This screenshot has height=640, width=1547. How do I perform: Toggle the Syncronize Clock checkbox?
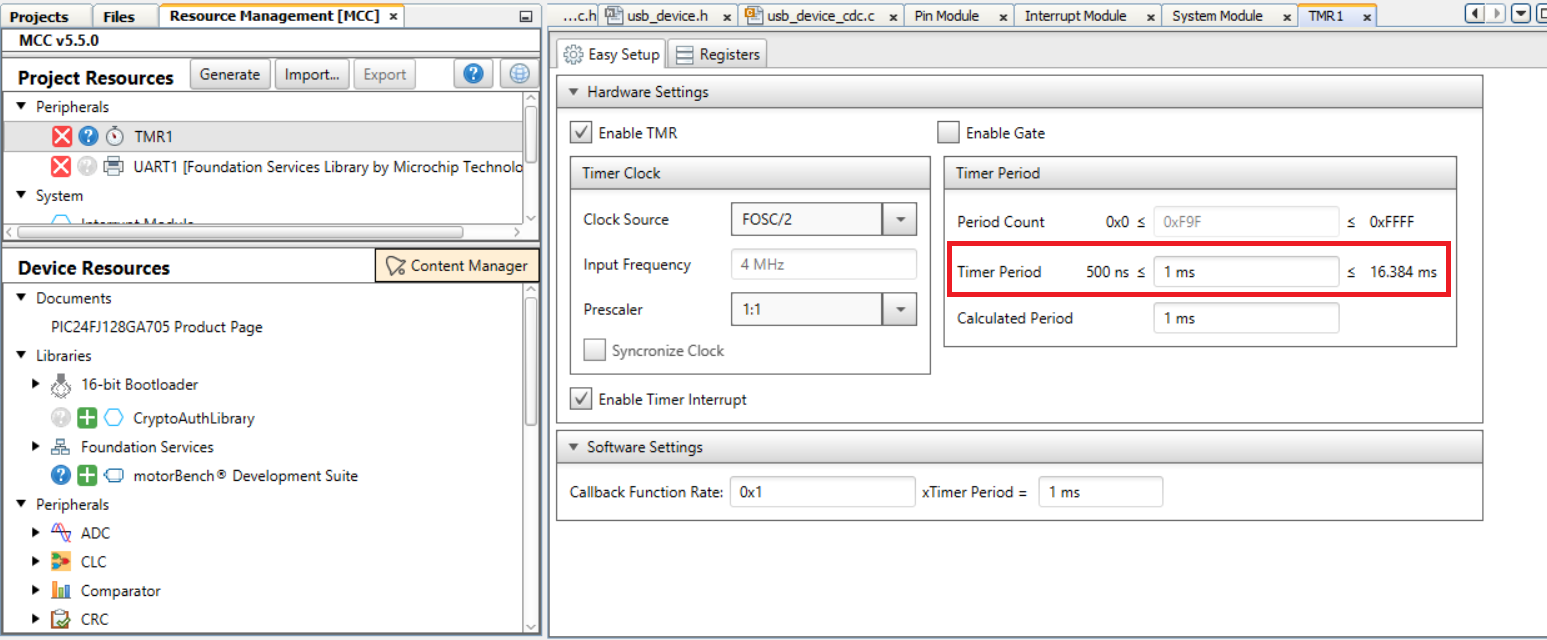click(x=594, y=350)
